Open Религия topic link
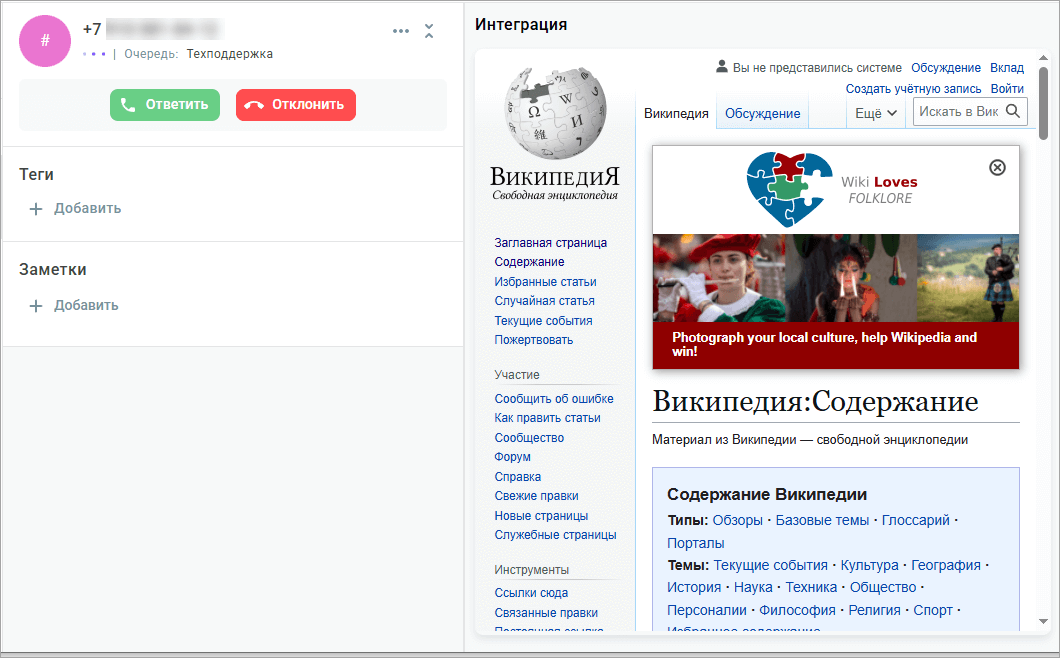 coord(874,610)
